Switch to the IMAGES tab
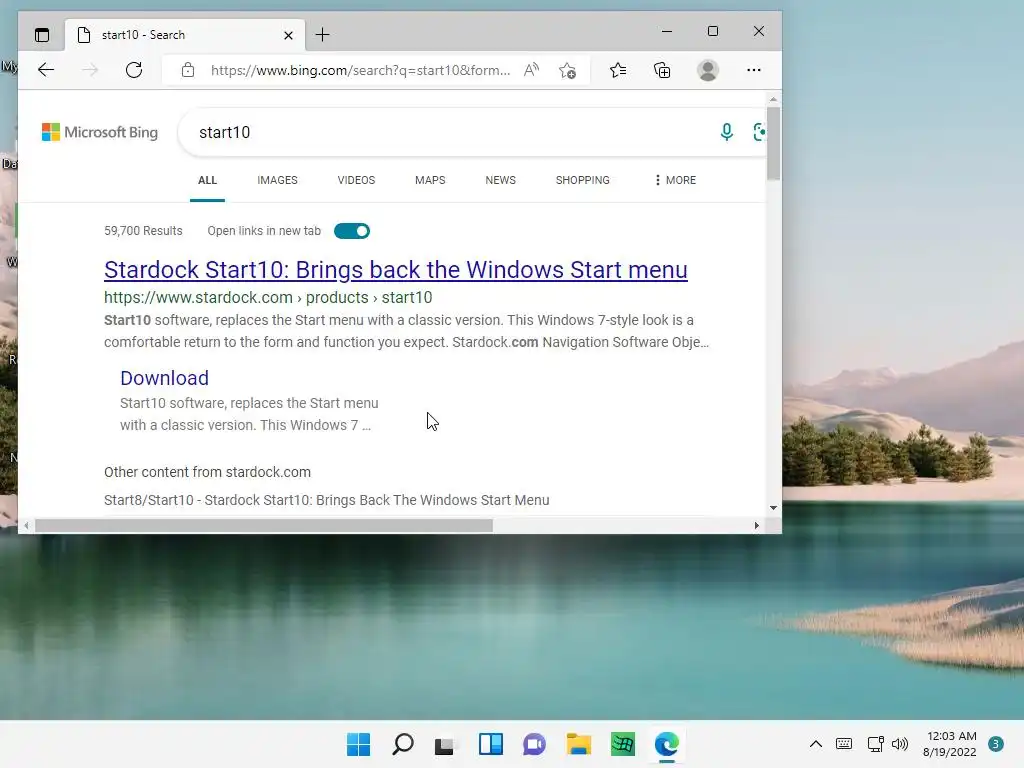This screenshot has width=1024, height=768. (x=278, y=180)
